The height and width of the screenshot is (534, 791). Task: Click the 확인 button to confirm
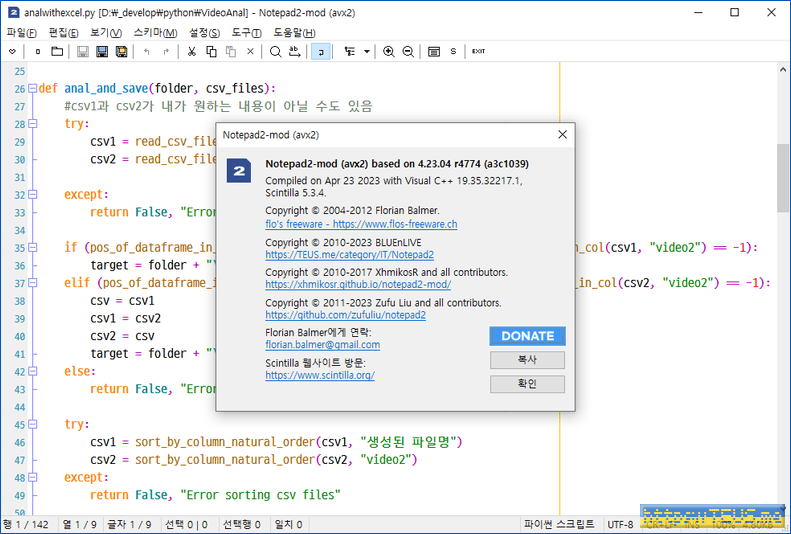click(527, 384)
